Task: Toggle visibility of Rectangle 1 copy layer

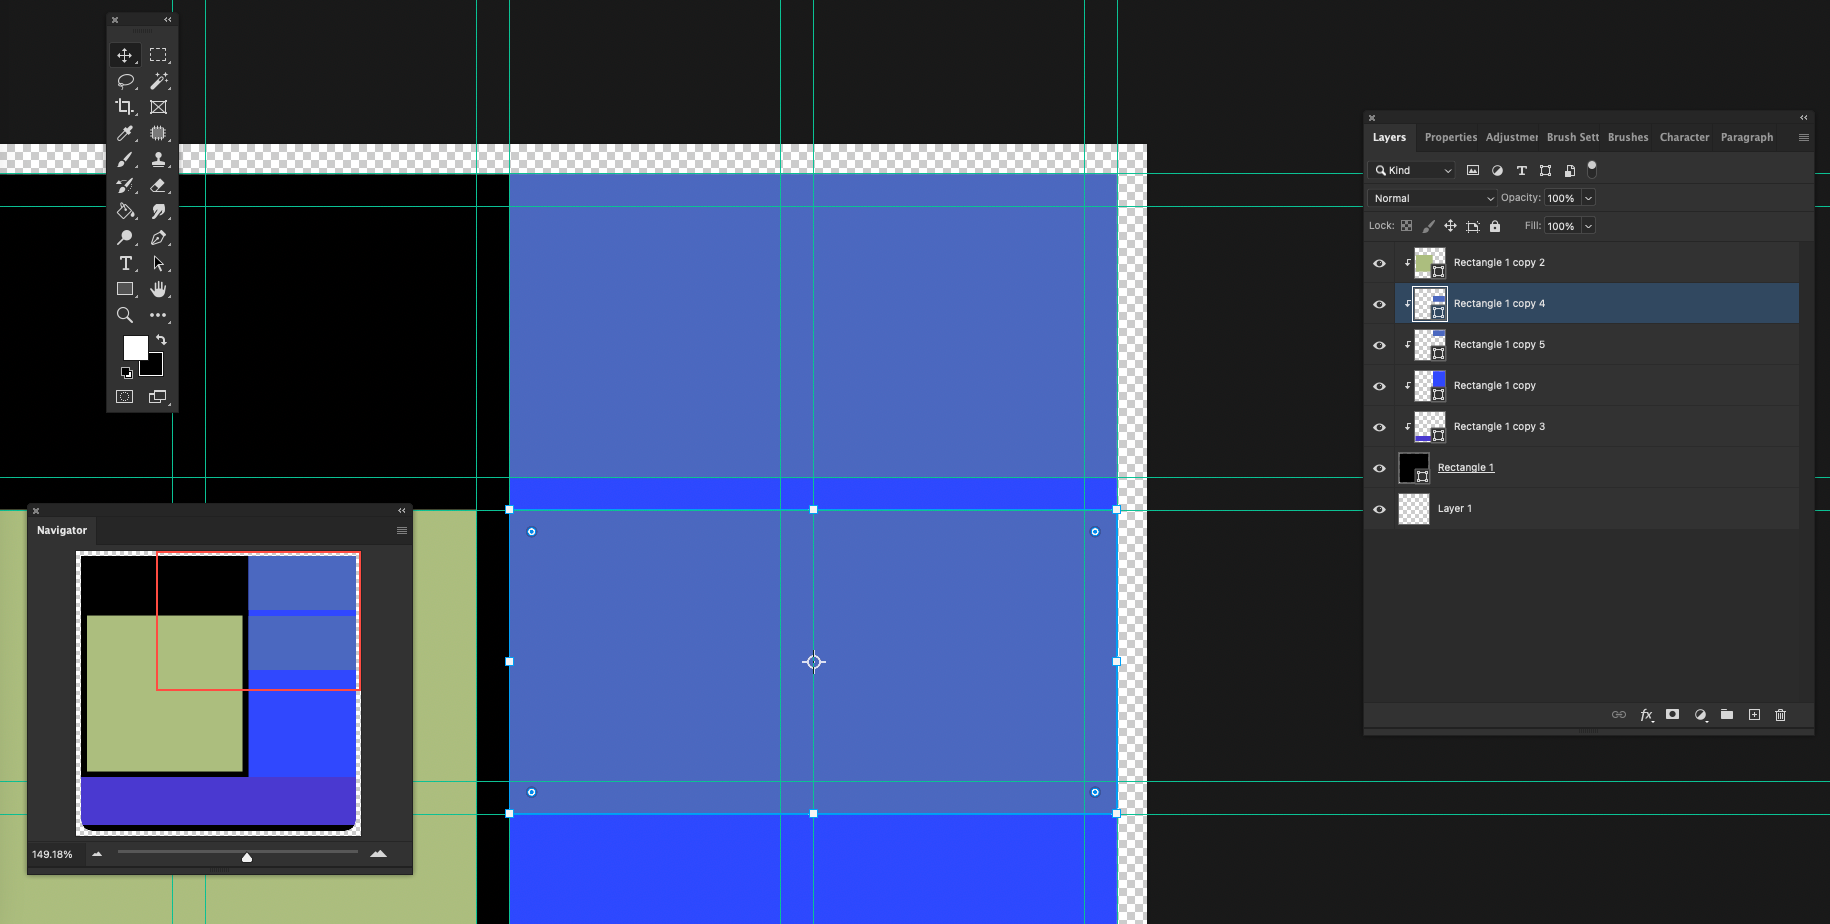Action: pos(1380,386)
